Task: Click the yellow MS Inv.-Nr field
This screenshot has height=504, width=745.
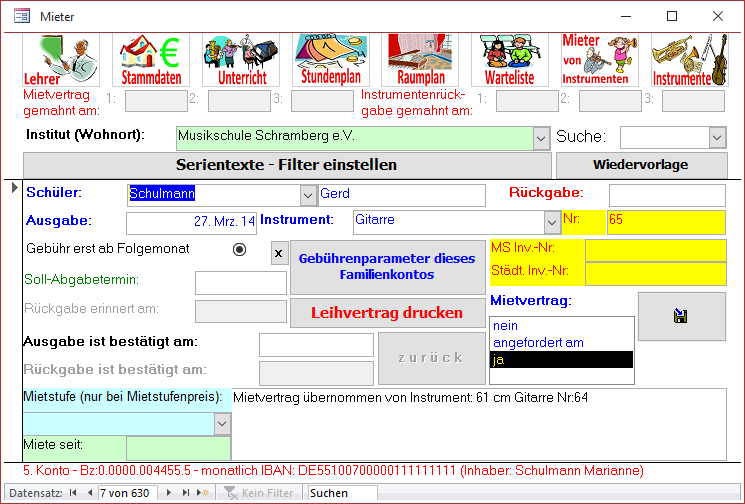Action: coord(655,250)
